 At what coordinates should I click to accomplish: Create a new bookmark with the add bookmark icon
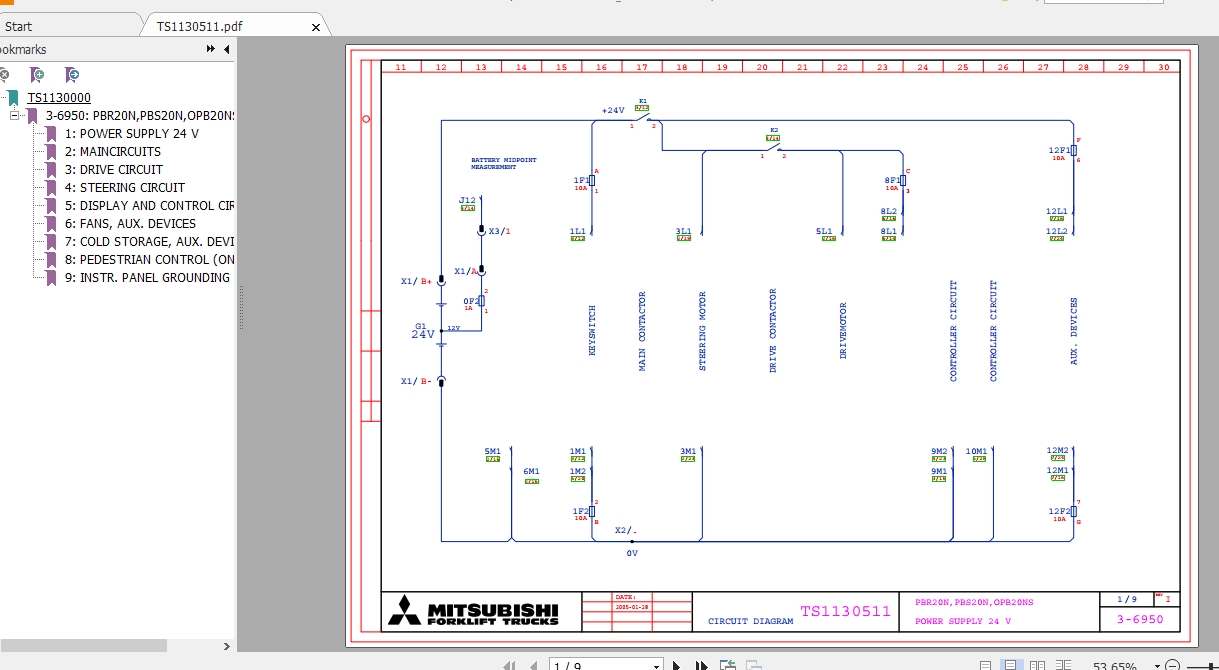coord(37,74)
